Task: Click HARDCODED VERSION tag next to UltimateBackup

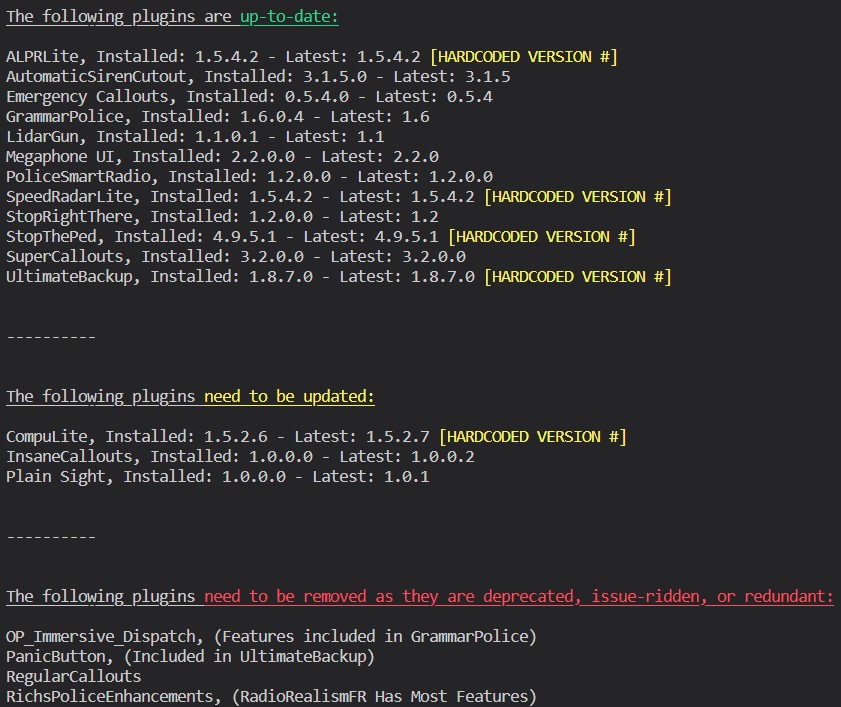Action: pyautogui.click(x=578, y=277)
